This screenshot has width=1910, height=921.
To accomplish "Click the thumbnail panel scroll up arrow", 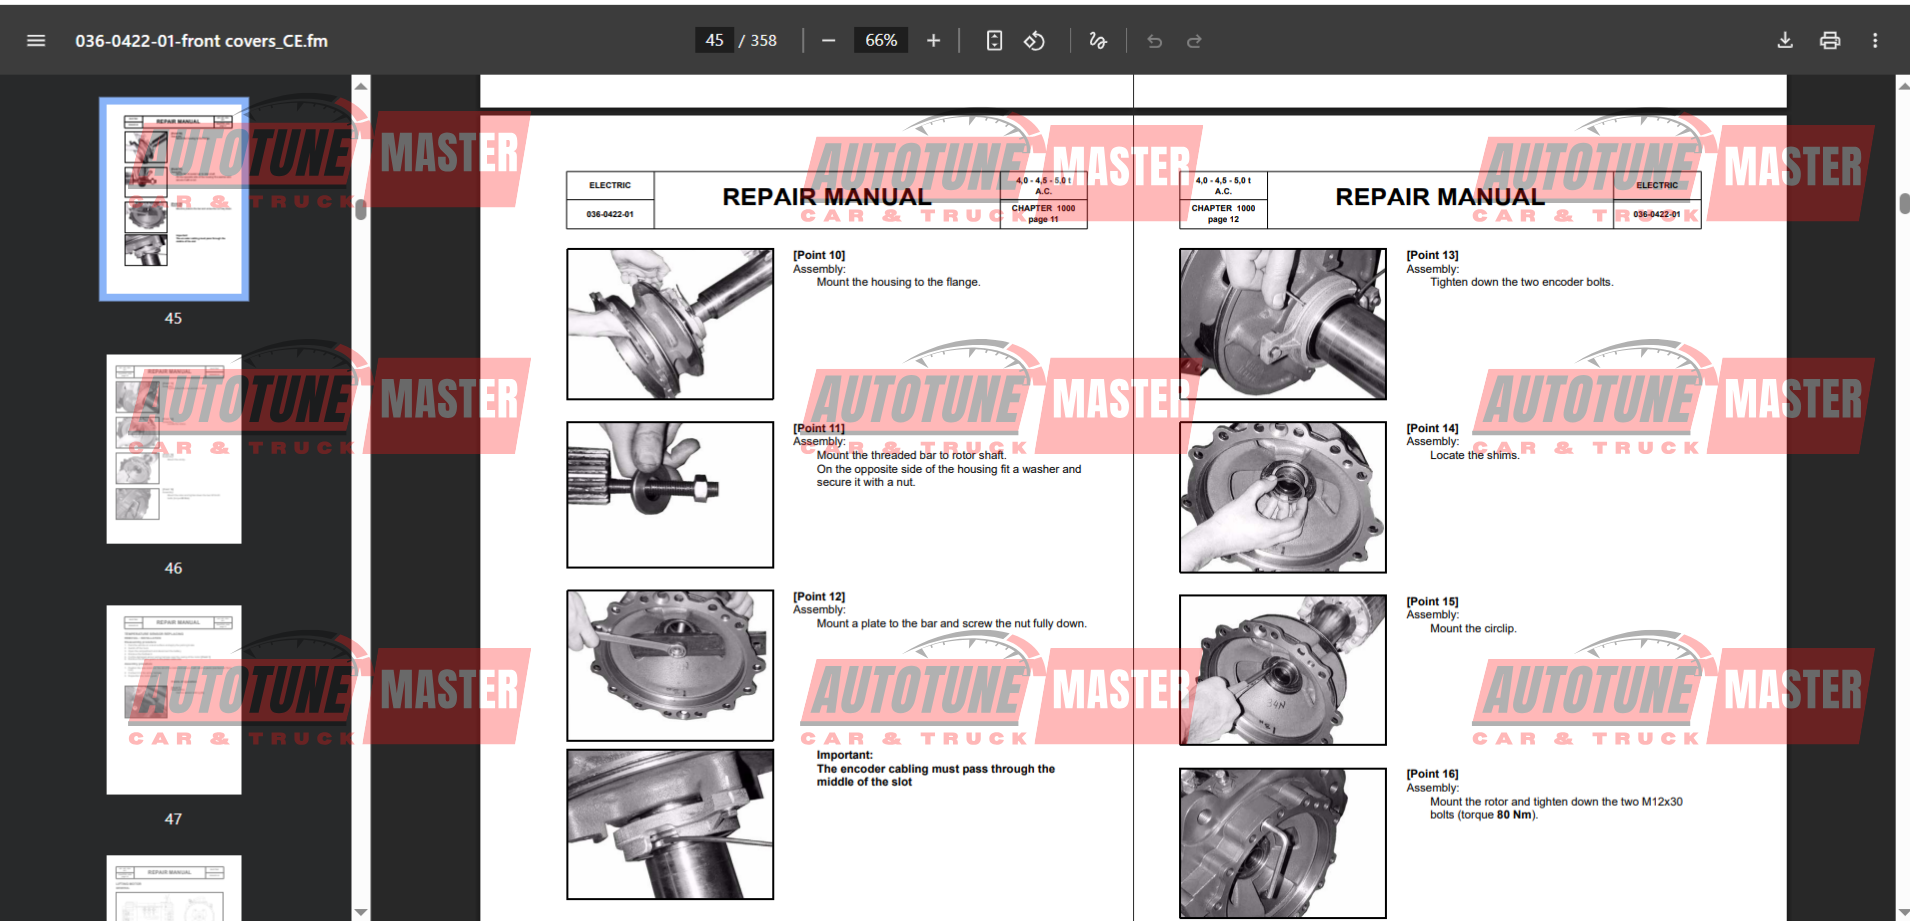I will 361,86.
